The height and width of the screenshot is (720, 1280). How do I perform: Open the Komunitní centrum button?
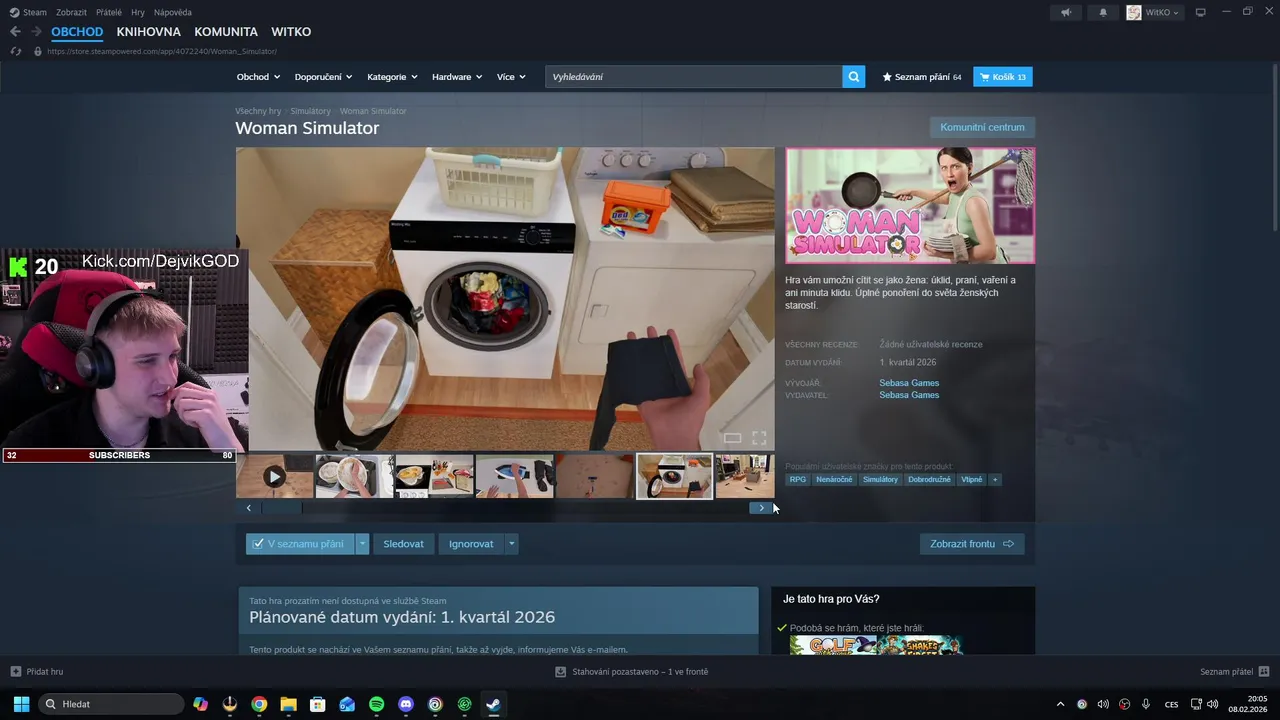pyautogui.click(x=982, y=127)
